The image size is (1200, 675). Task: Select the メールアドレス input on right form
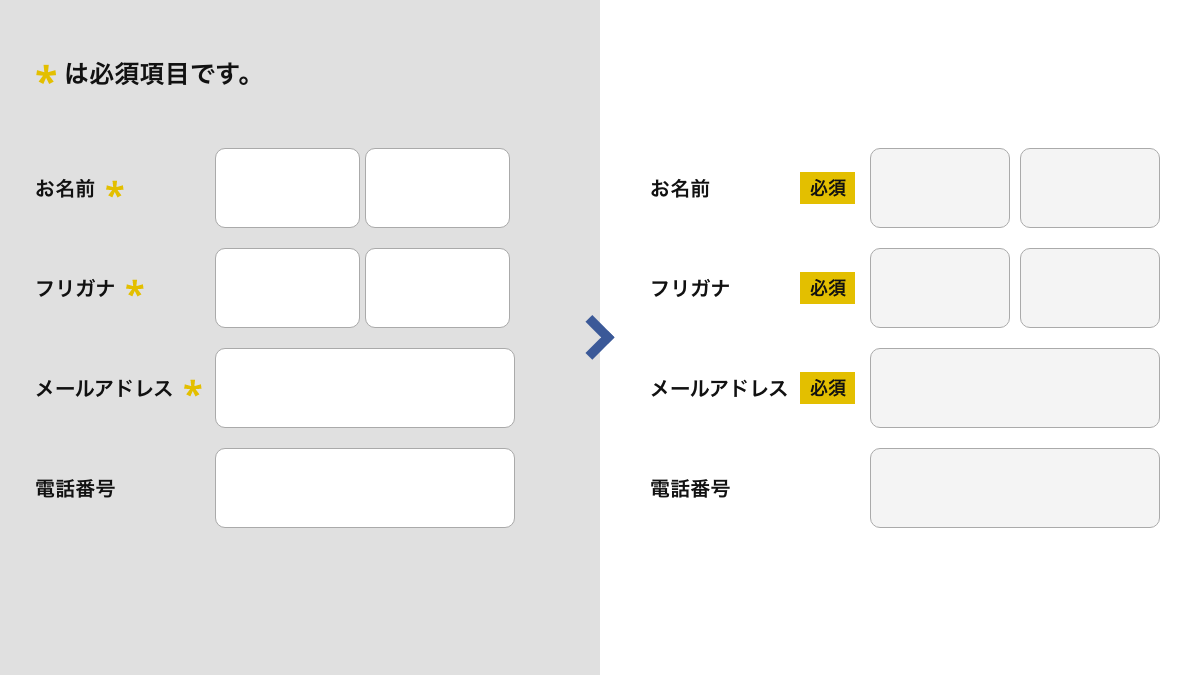tap(1014, 388)
